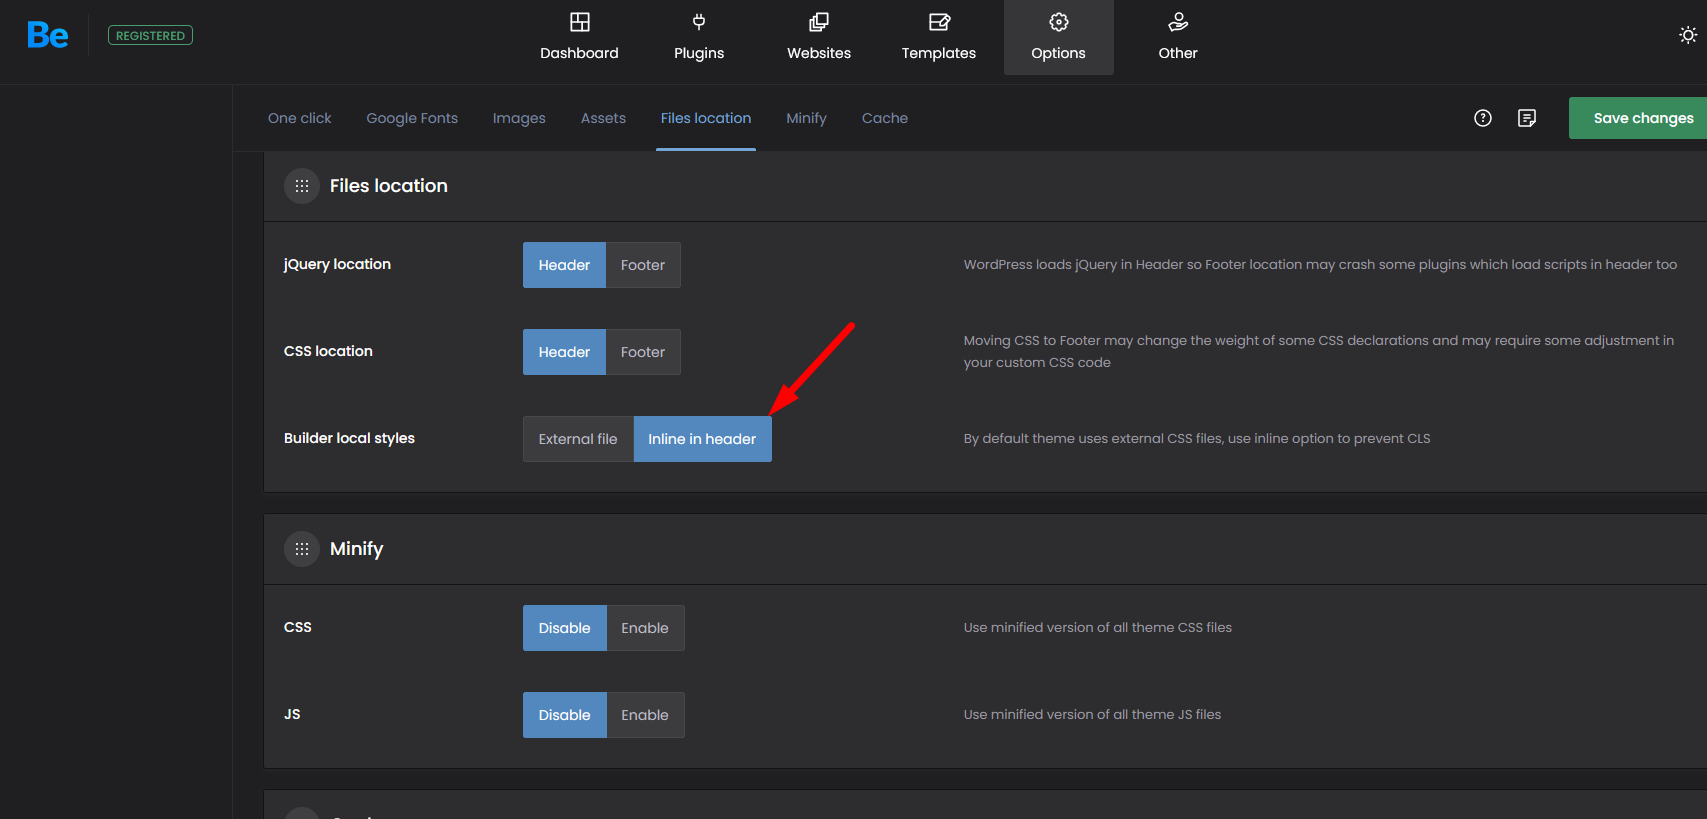
Task: Click the CSS location label
Action: pyautogui.click(x=328, y=351)
